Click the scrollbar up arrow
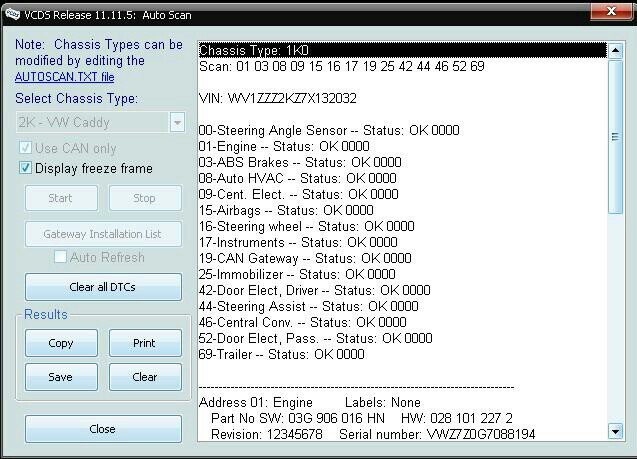This screenshot has height=459, width=637. [x=615, y=51]
